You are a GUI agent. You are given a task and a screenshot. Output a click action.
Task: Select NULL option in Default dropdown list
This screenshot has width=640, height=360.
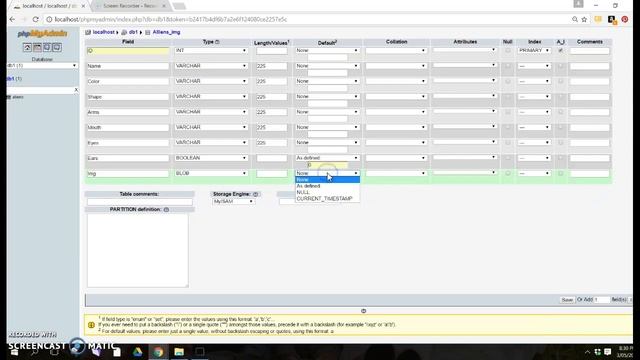point(327,192)
